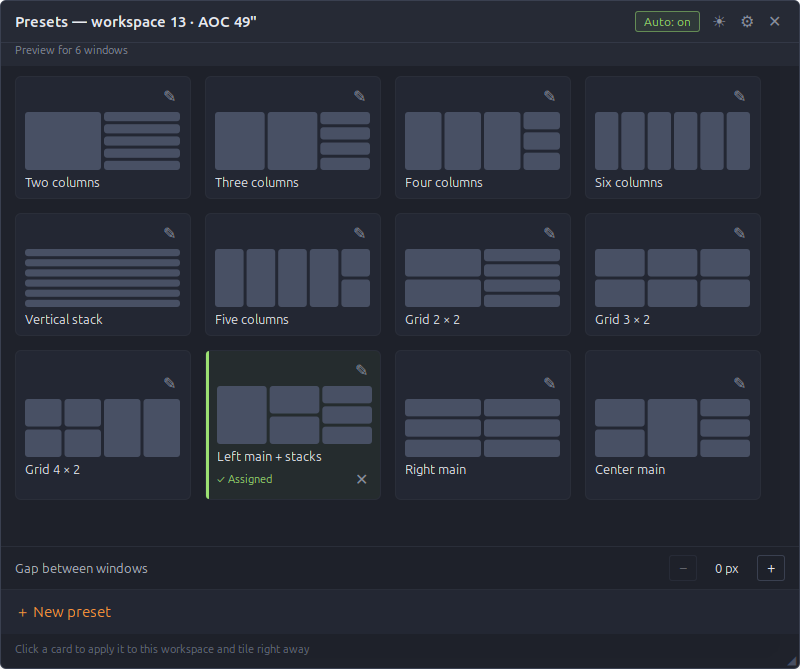Open settings via the gear icon
This screenshot has height=669, width=800.
pos(747,21)
